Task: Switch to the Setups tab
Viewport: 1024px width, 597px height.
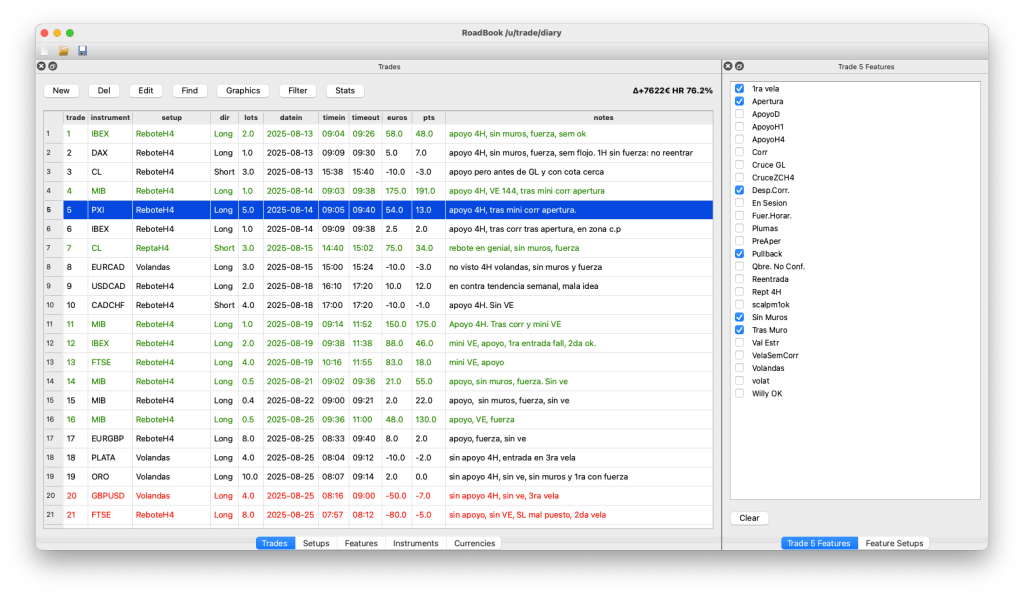Action: (x=316, y=543)
